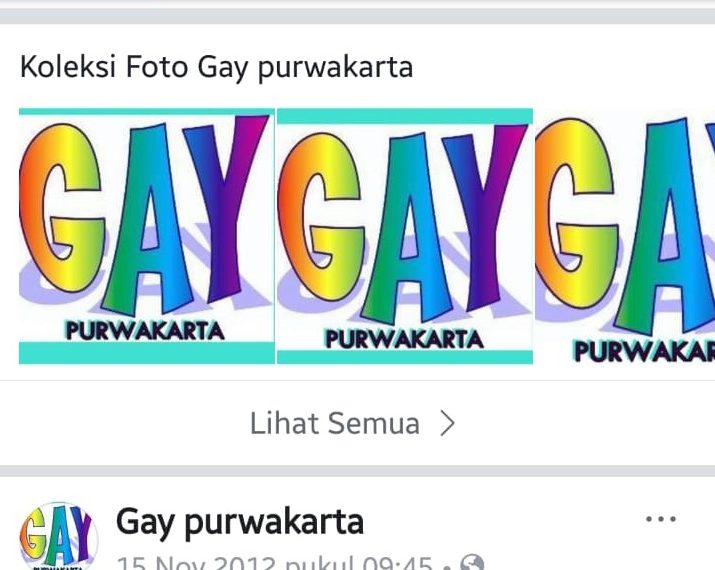Select the Koleksi Foto Gay purwakarta heading
This screenshot has width=715, height=570.
[x=217, y=67]
